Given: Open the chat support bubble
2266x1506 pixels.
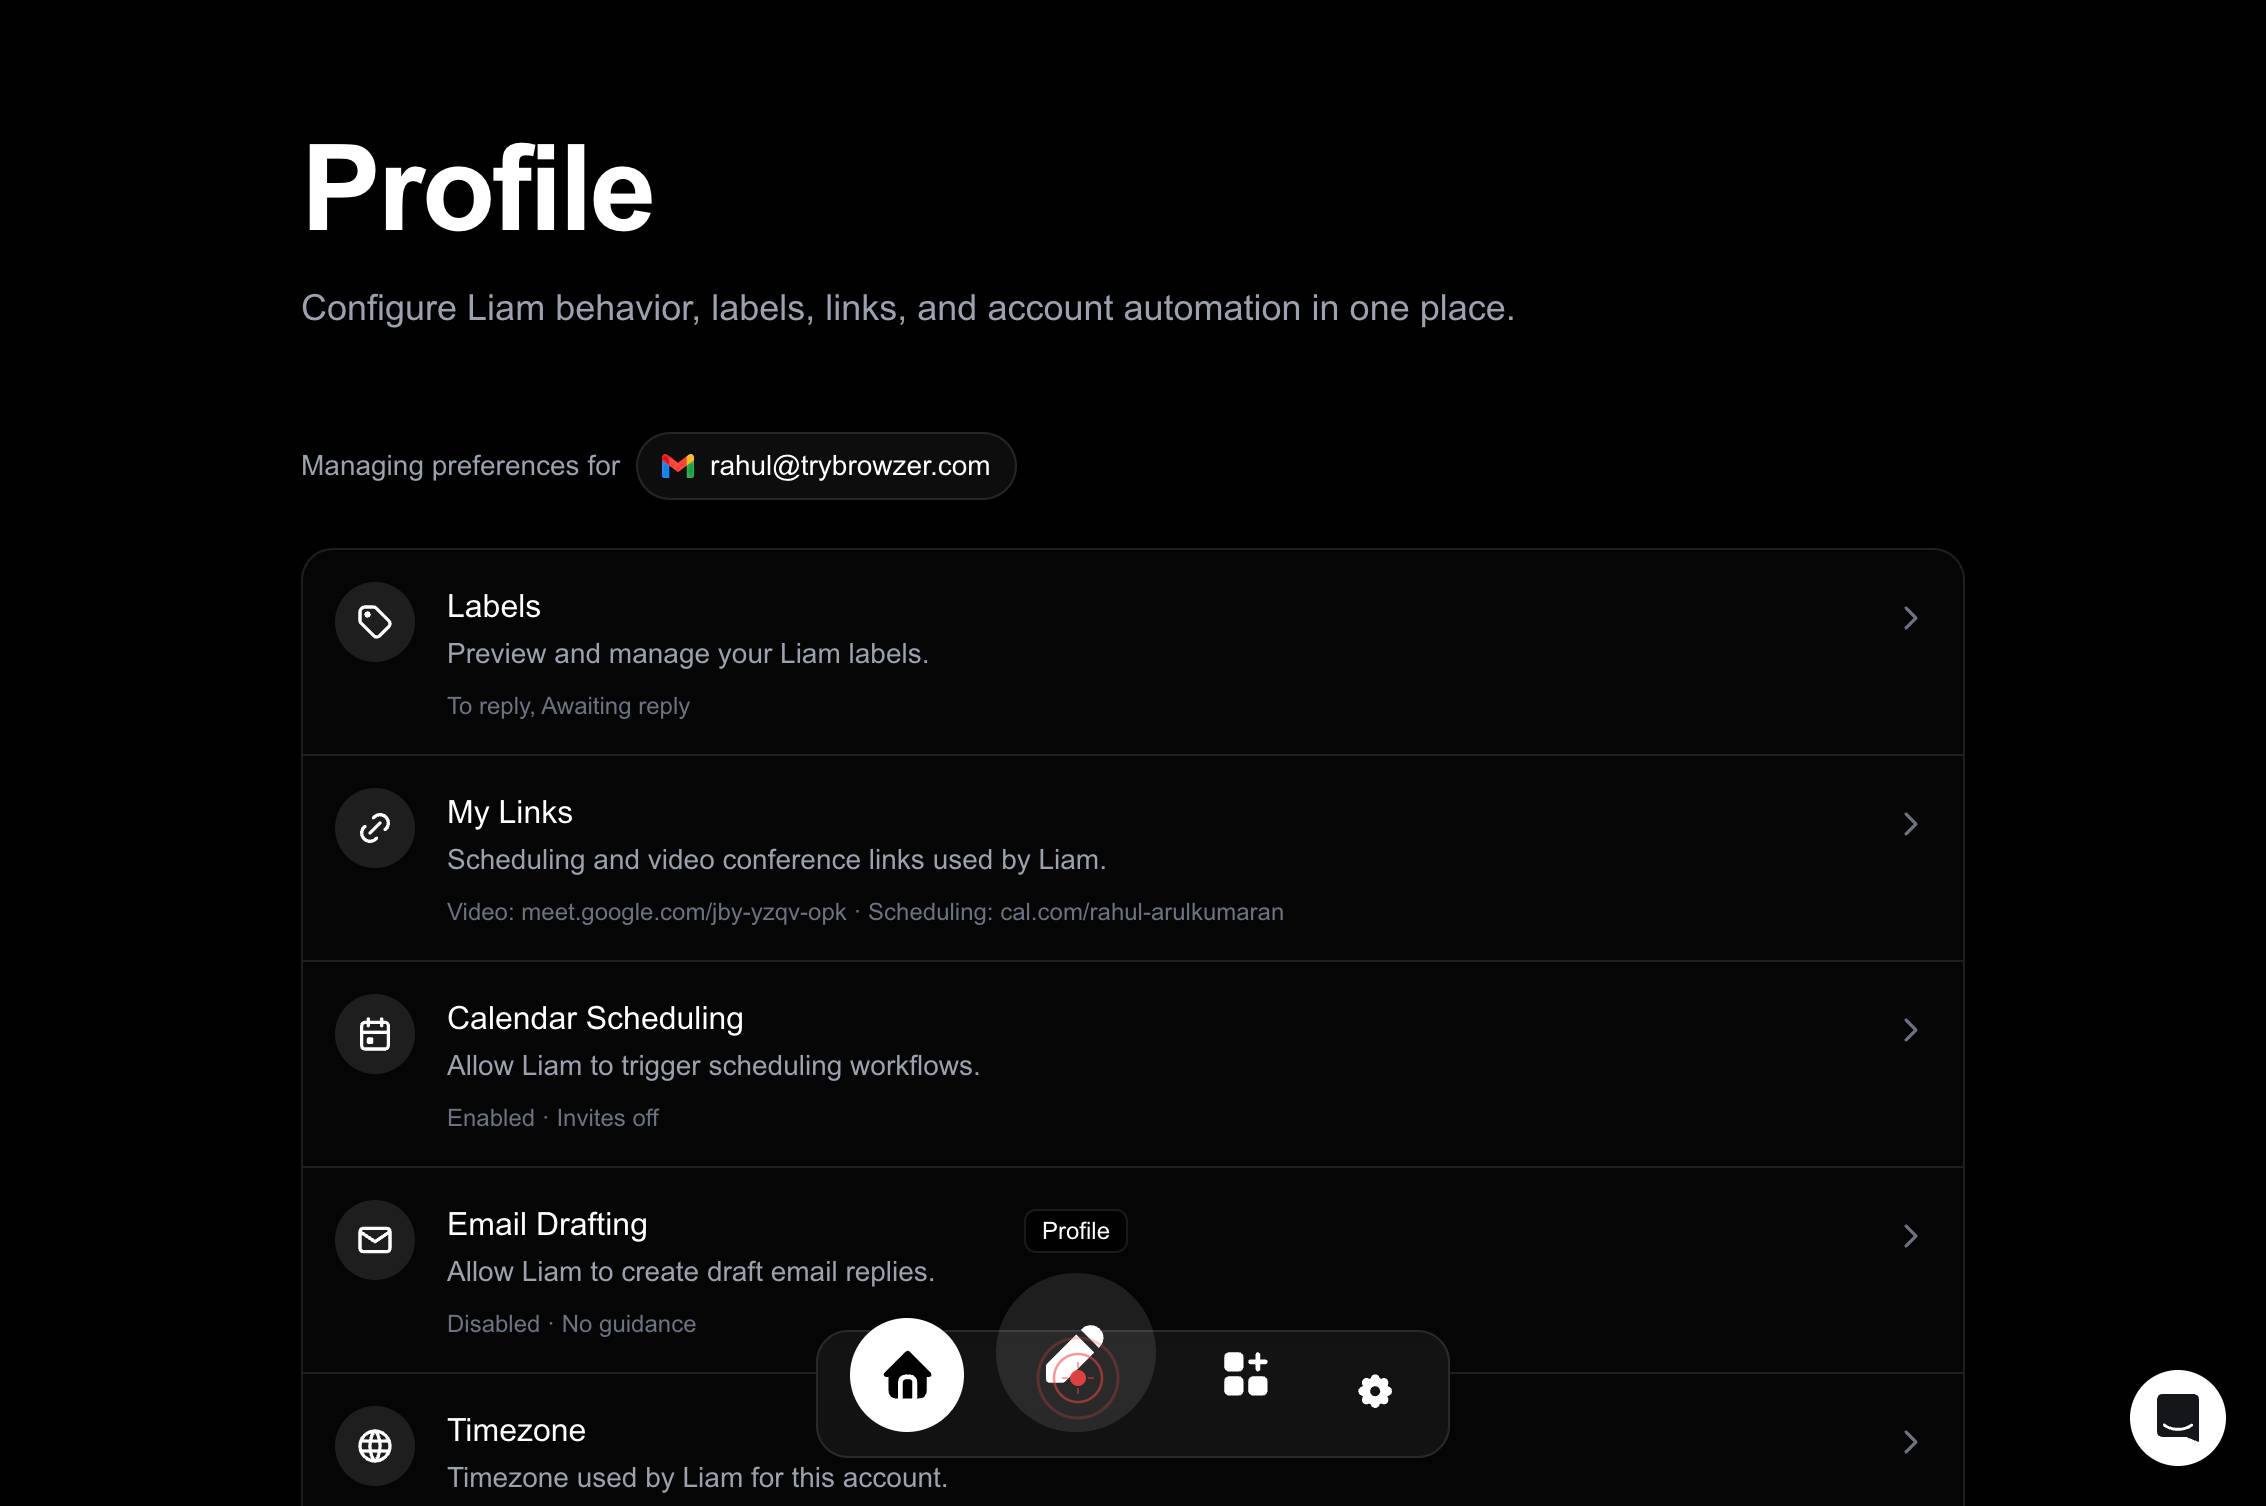Looking at the screenshot, I should click(x=2178, y=1418).
